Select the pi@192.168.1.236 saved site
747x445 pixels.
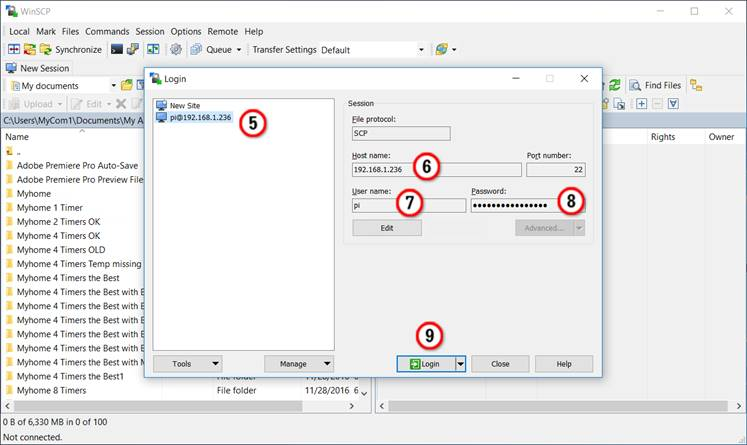pos(200,117)
